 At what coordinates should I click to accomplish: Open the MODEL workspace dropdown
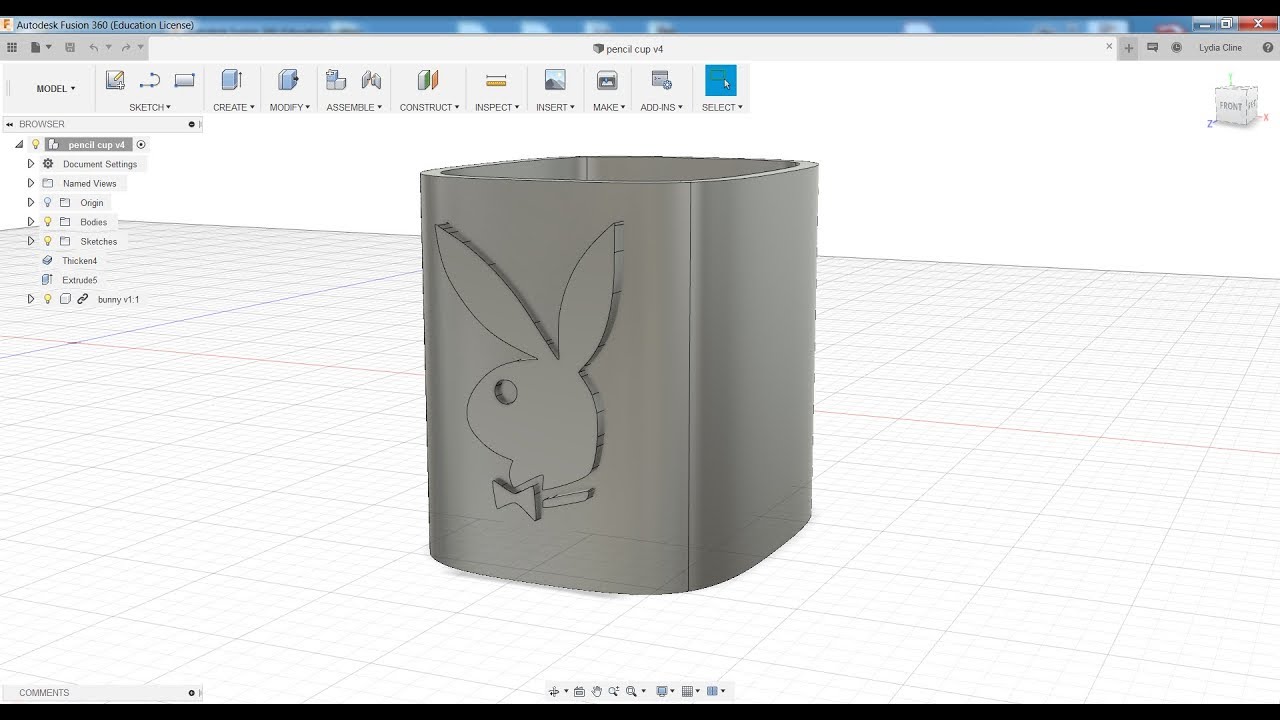(56, 89)
